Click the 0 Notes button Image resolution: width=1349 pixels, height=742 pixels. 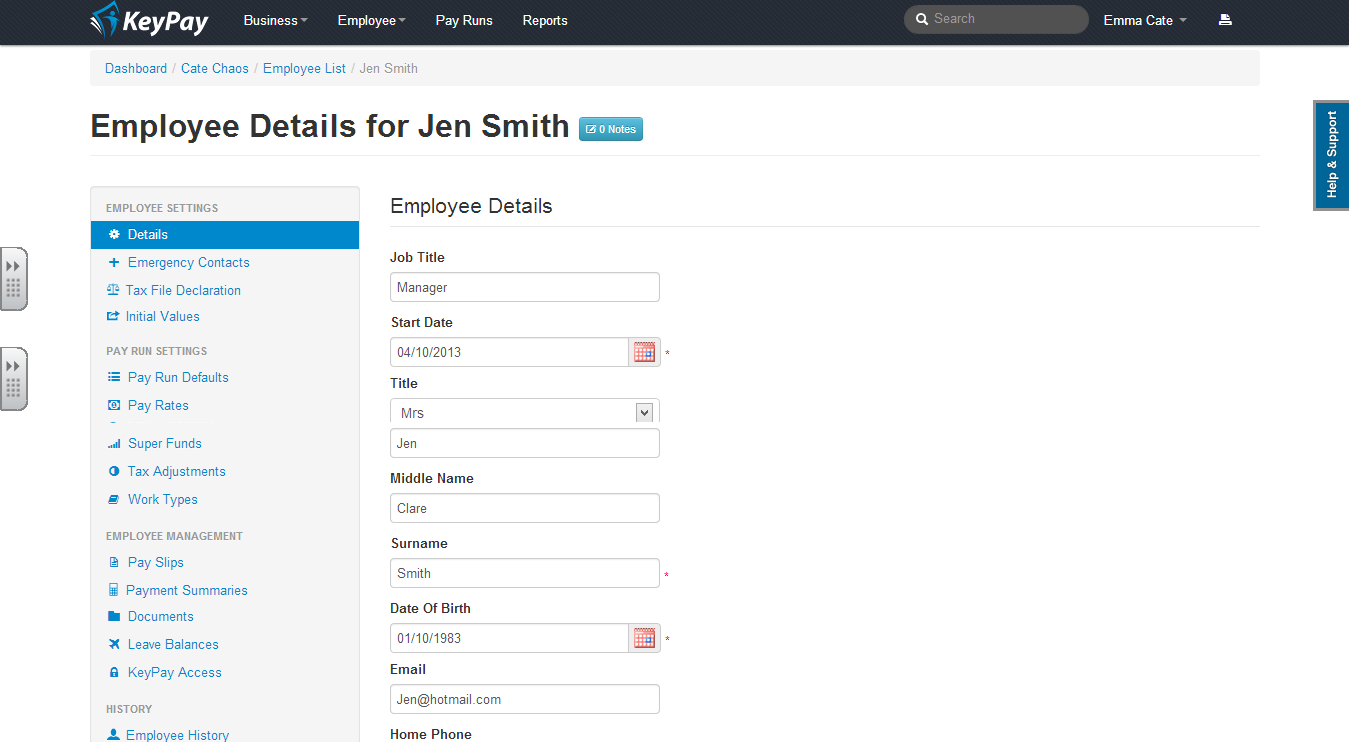(611, 129)
